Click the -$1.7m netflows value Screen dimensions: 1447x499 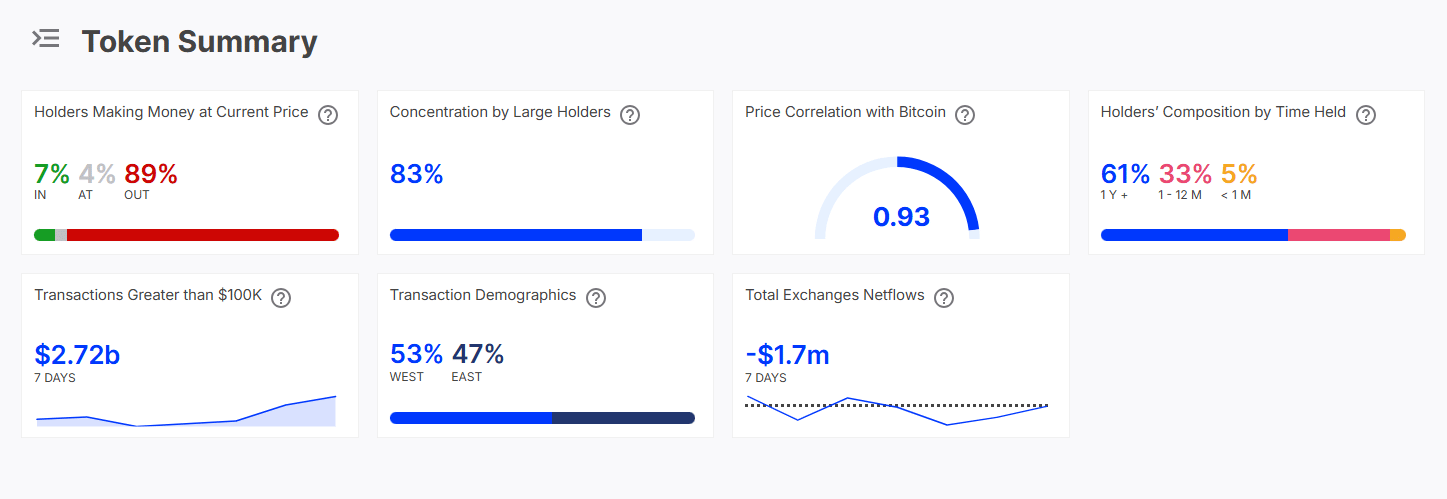[x=787, y=355]
